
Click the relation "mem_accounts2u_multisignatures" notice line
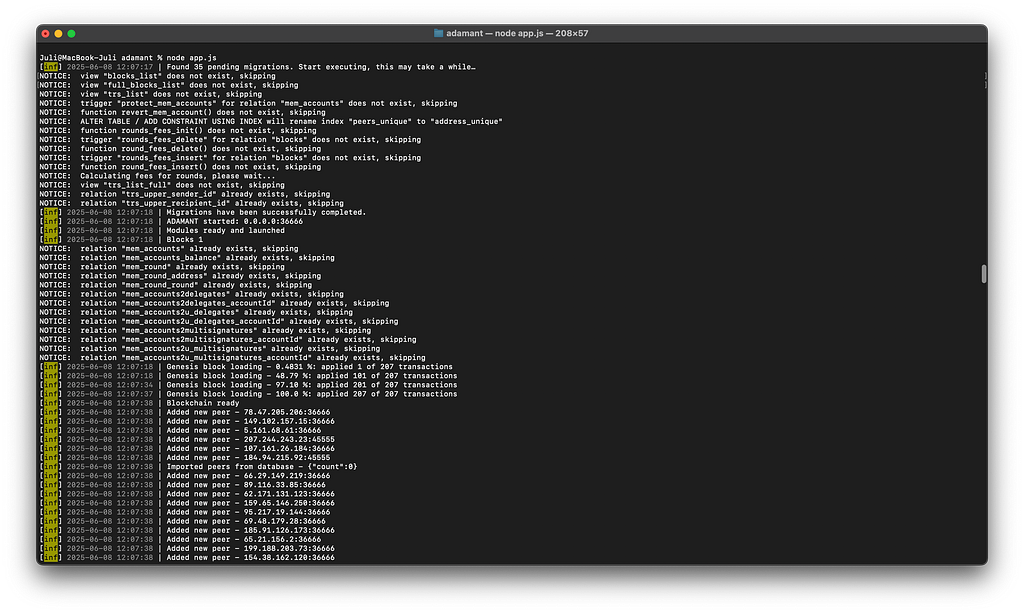pos(210,349)
